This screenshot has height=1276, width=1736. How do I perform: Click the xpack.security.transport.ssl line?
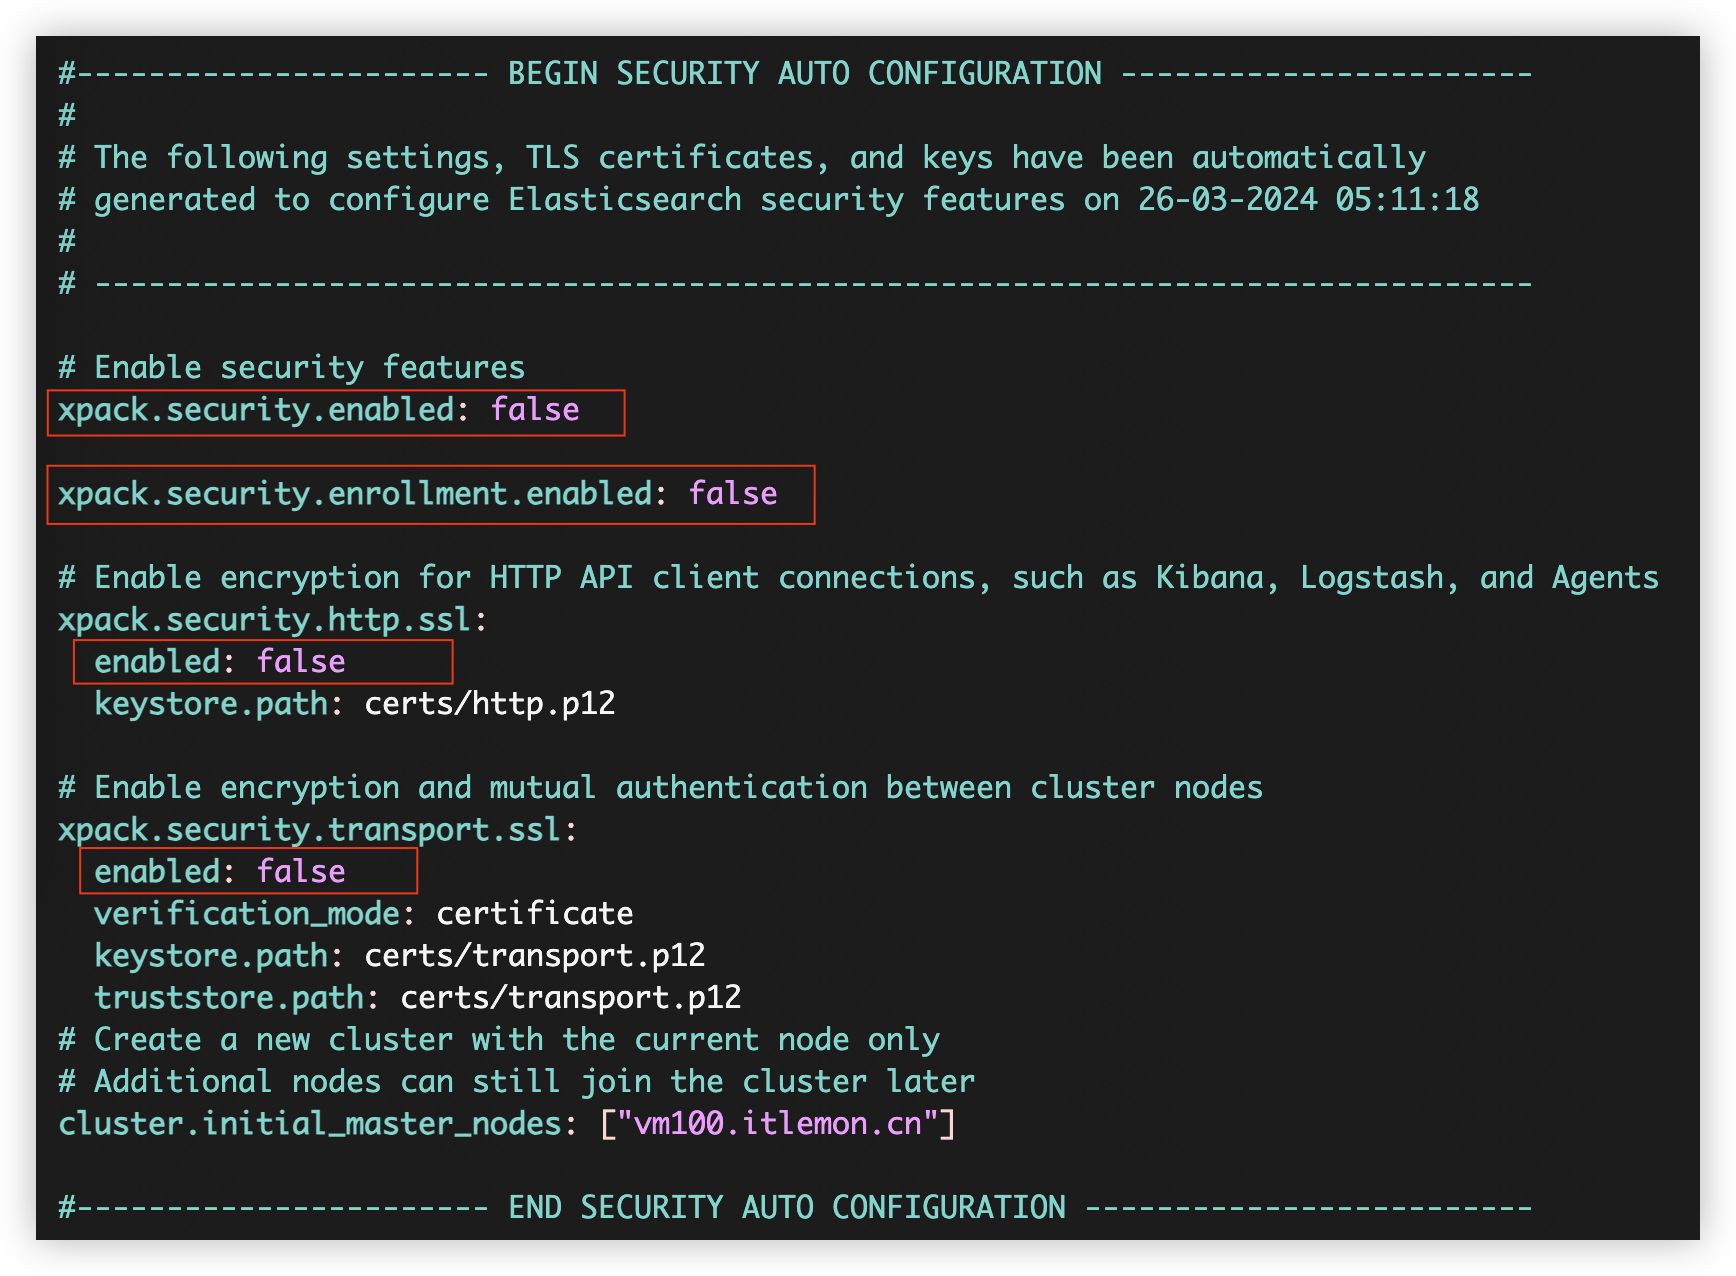317,830
